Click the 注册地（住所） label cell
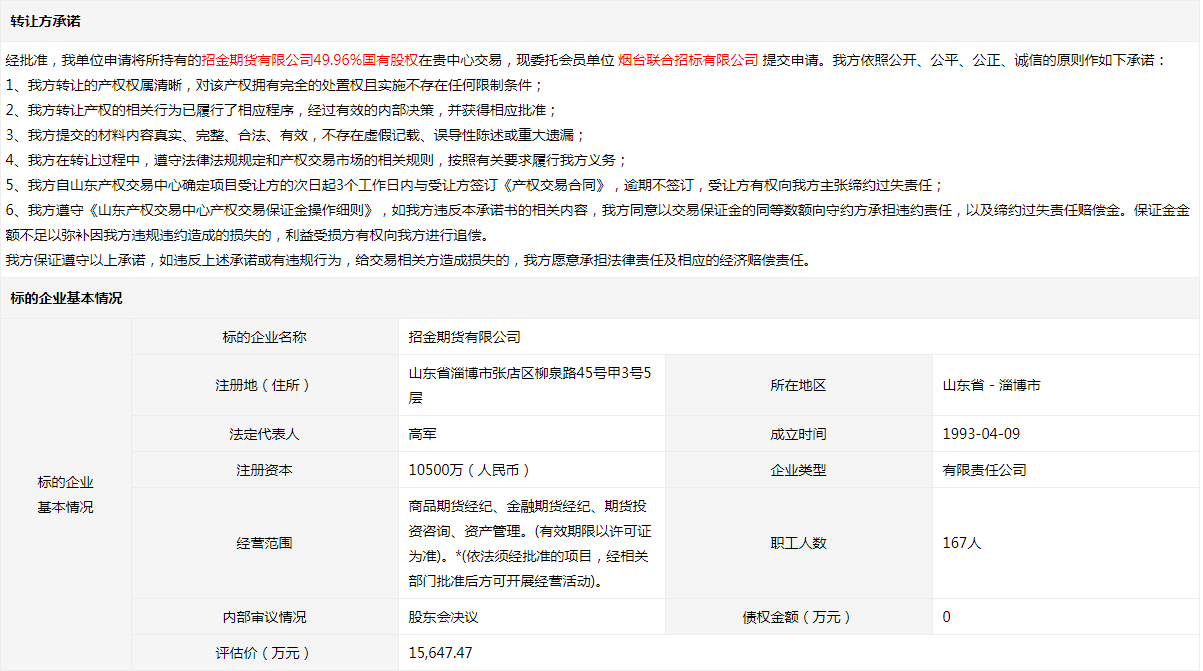The width and height of the screenshot is (1203, 671). [265, 385]
